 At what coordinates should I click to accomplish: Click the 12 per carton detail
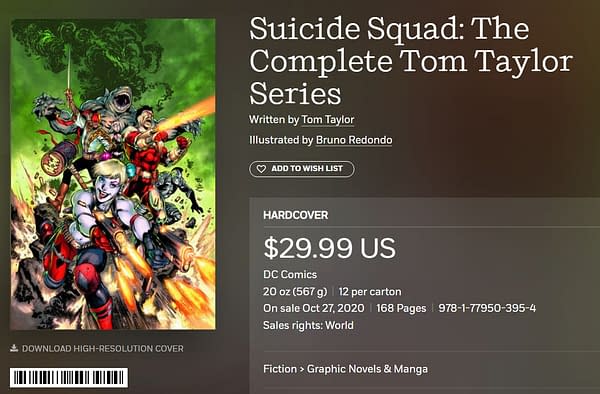(370, 291)
